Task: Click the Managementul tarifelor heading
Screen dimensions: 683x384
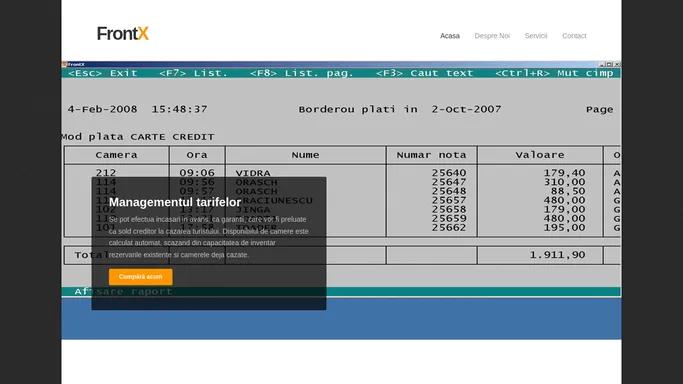Action: pyautogui.click(x=175, y=202)
